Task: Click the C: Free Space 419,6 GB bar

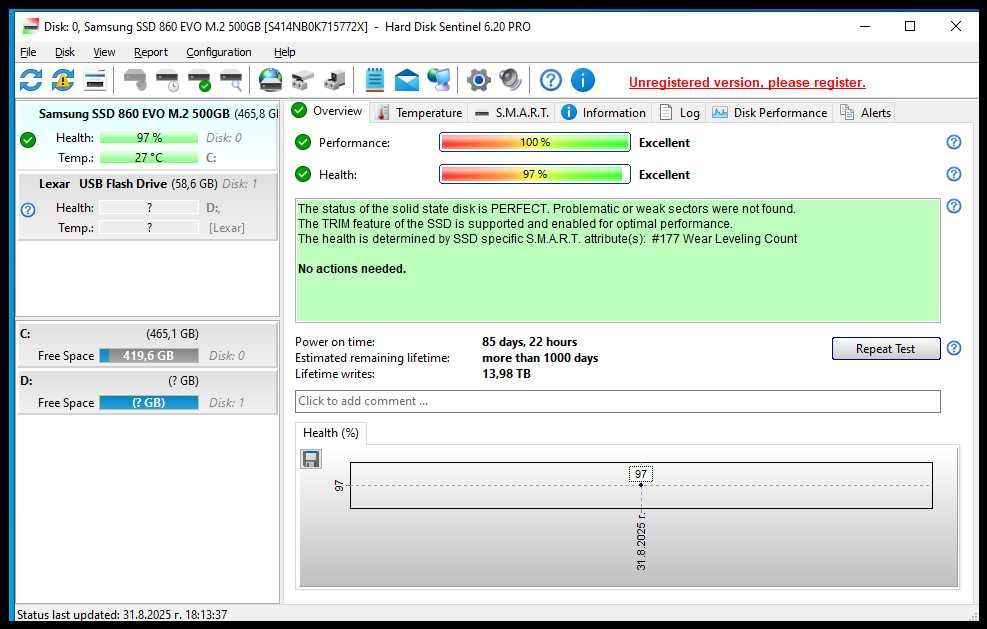Action: tap(149, 356)
